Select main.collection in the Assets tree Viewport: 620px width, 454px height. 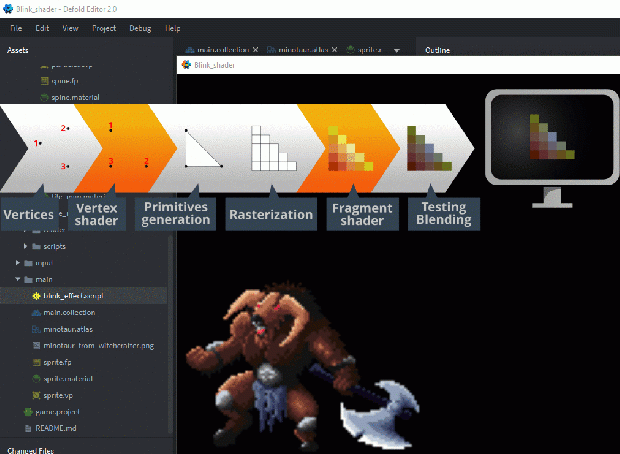pos(69,312)
